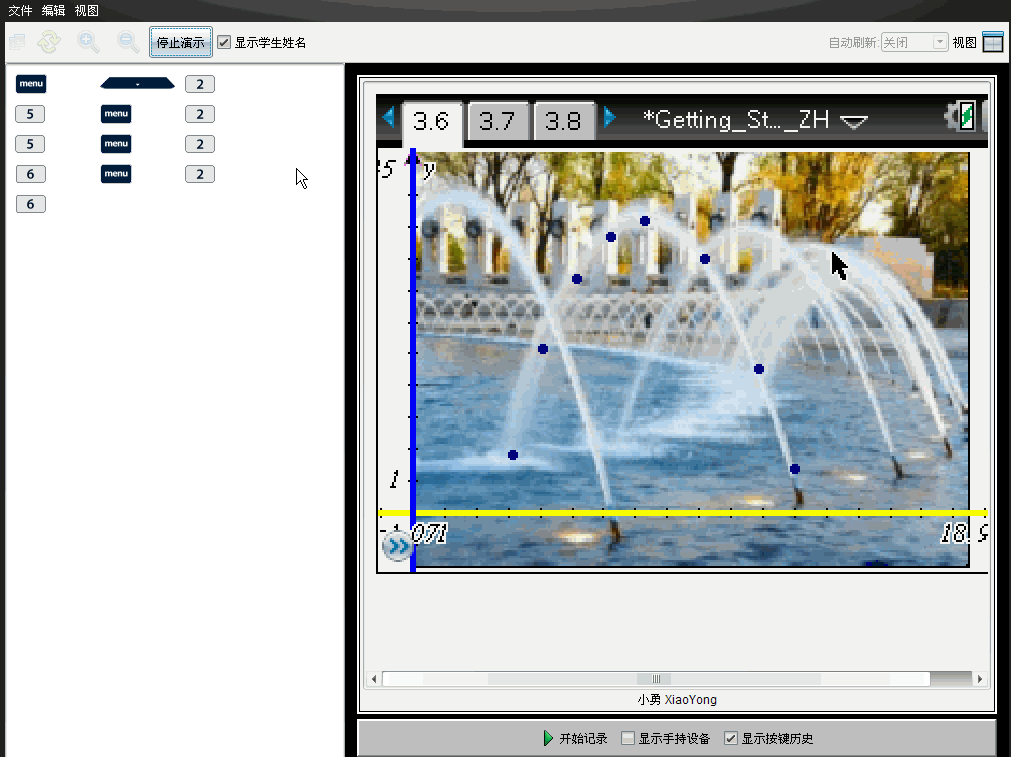
Task: Click 开始记录 to start recording
Action: point(575,738)
